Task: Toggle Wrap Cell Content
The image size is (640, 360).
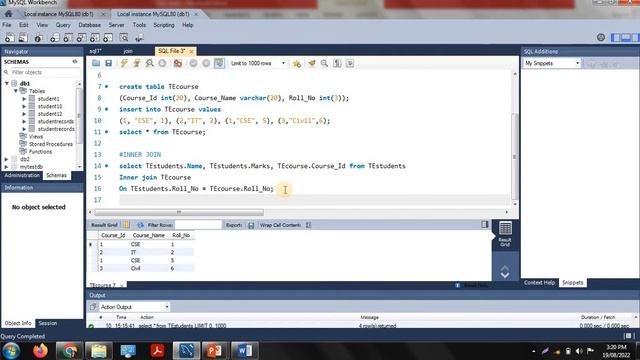Action: pos(309,225)
